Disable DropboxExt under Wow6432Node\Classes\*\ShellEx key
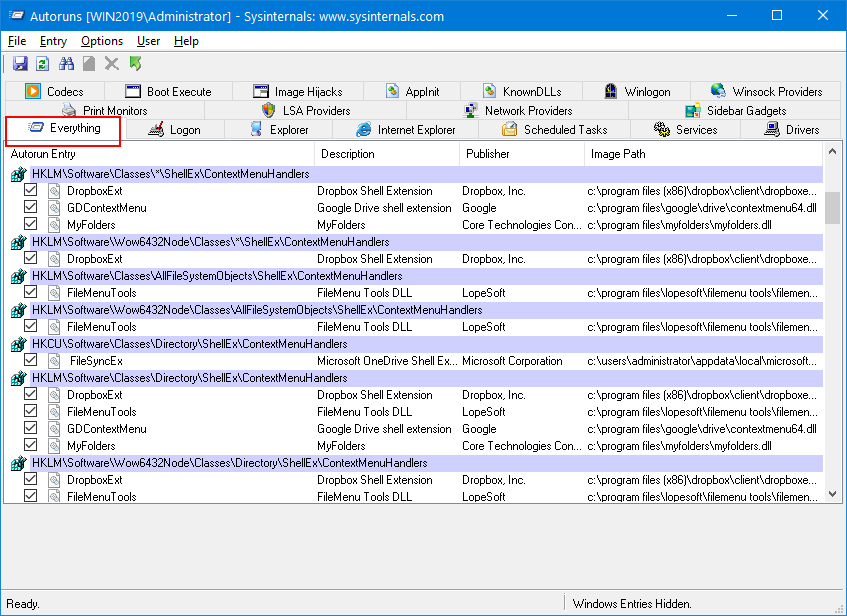This screenshot has width=847, height=616. [x=31, y=258]
